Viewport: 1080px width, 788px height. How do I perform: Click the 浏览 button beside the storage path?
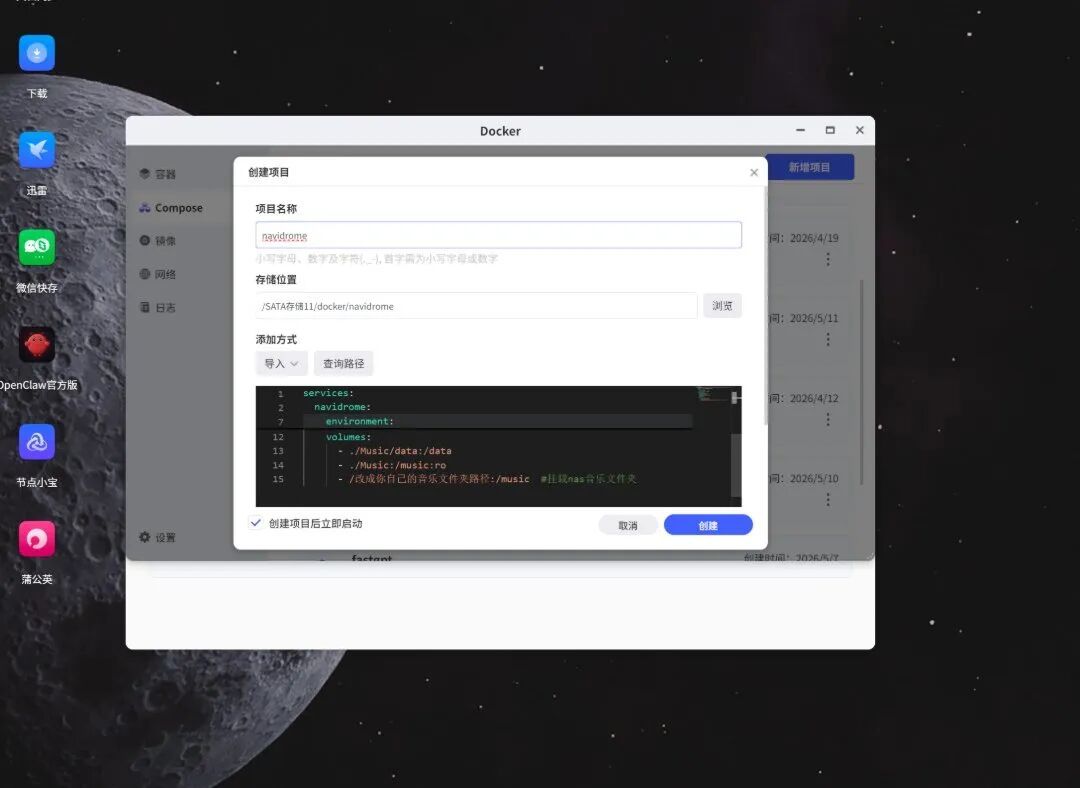click(x=722, y=306)
